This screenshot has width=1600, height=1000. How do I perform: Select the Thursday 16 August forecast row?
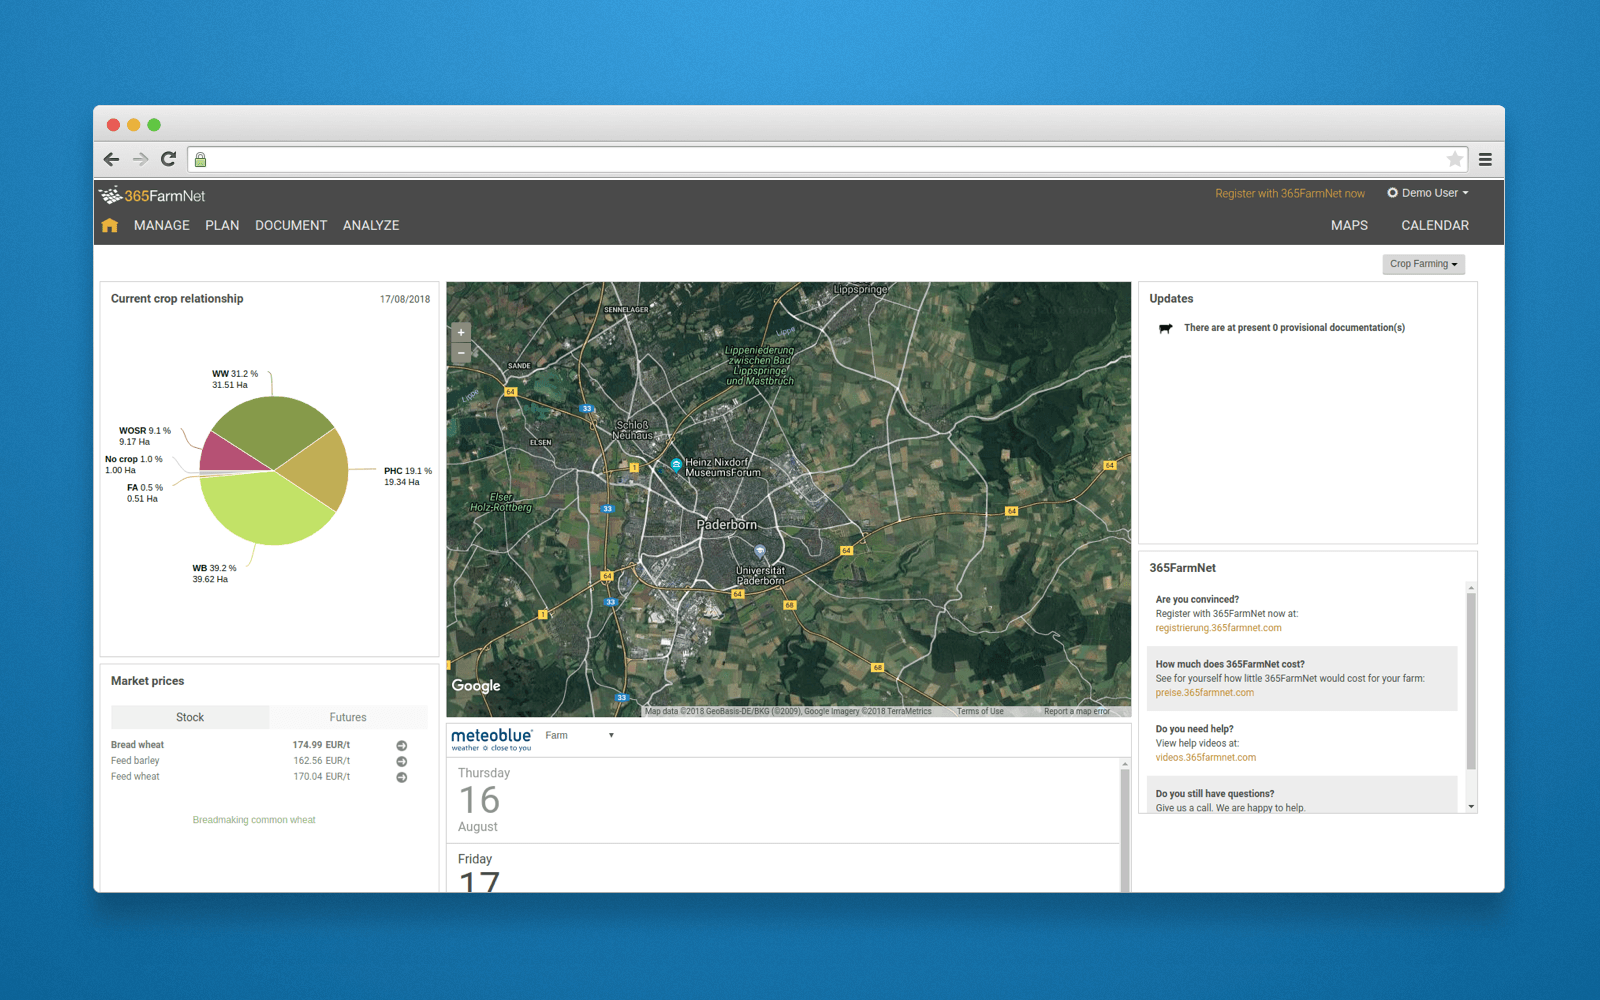coord(783,800)
